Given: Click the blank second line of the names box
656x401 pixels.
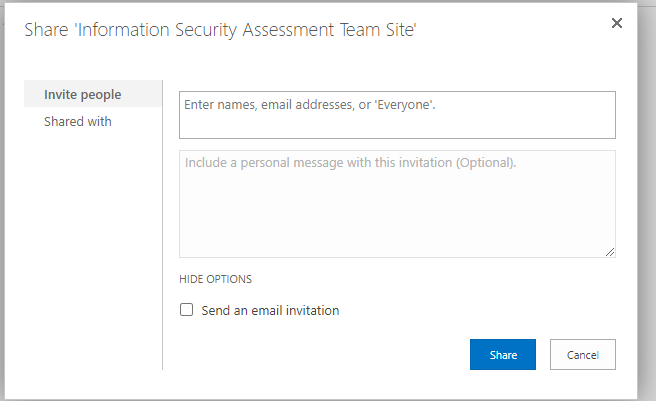Looking at the screenshot, I should click(x=397, y=126).
